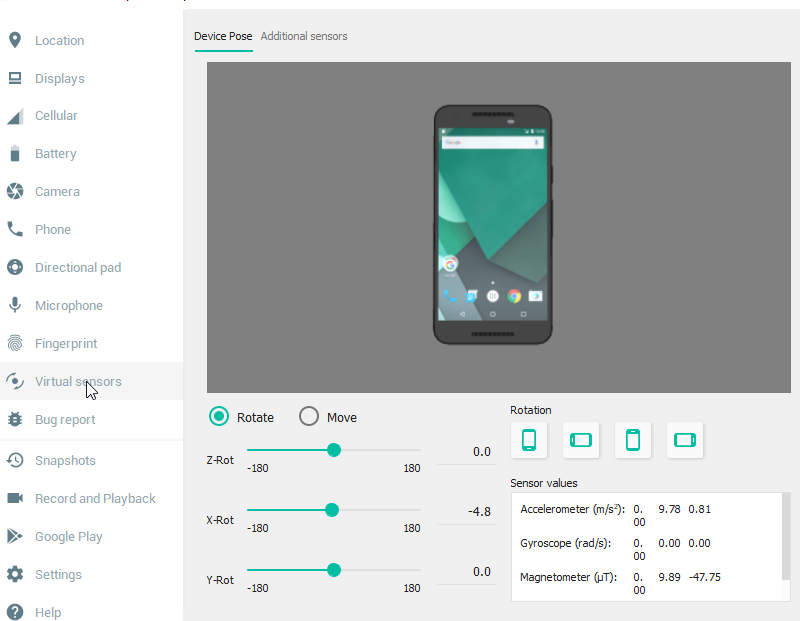This screenshot has height=621, width=800.
Task: Go to Phone settings label
Action: pos(53,230)
